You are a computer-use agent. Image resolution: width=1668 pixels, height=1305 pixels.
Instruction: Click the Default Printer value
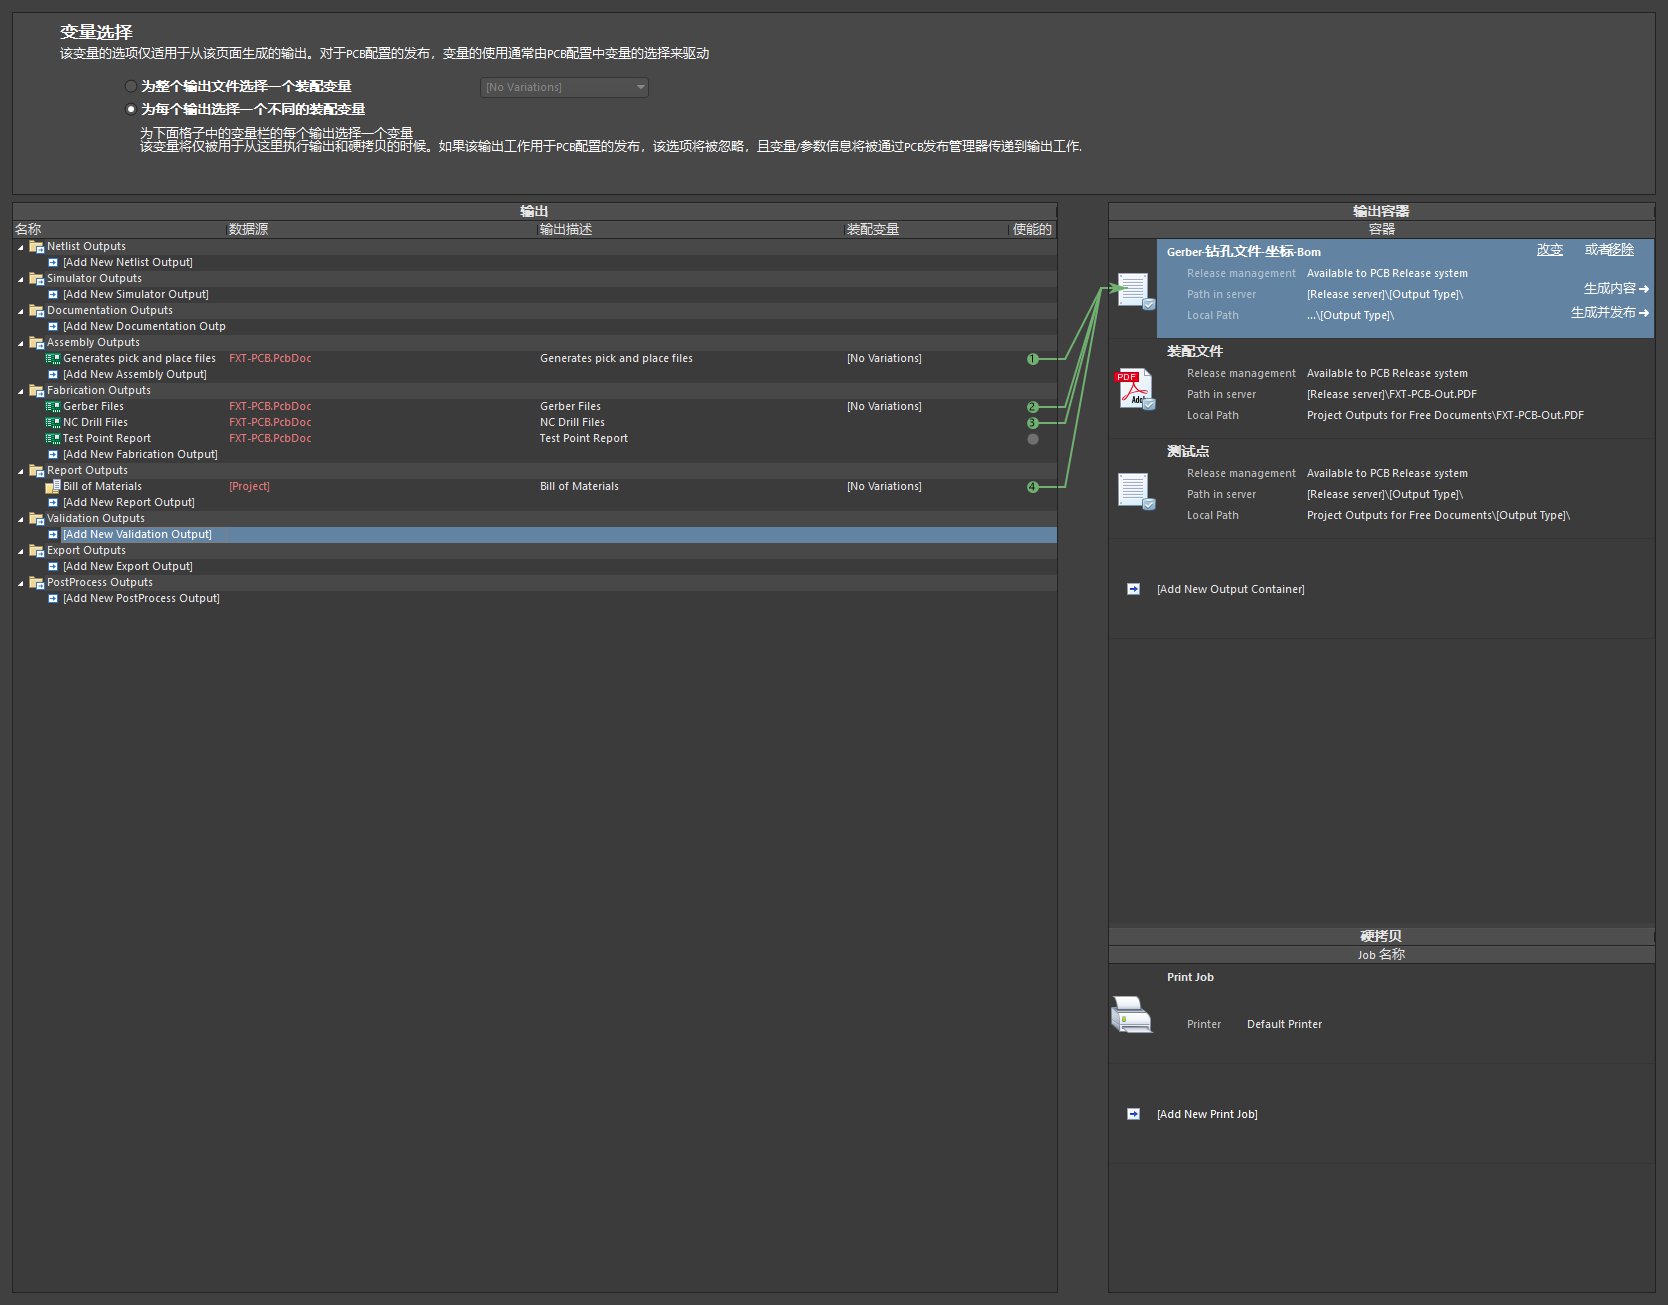(x=1284, y=1024)
